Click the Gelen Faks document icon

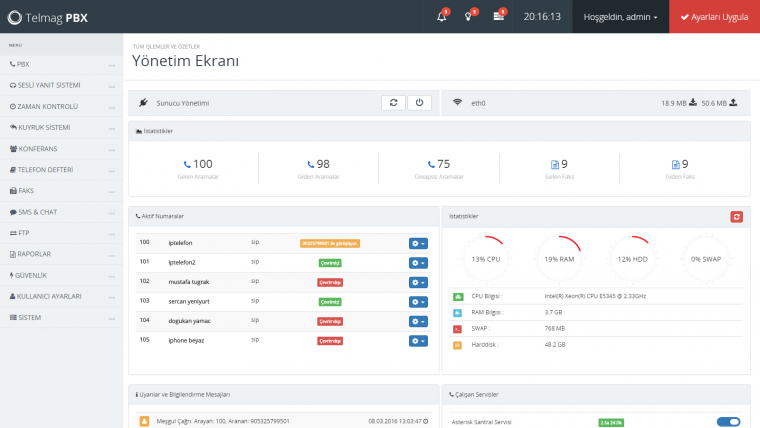point(555,165)
